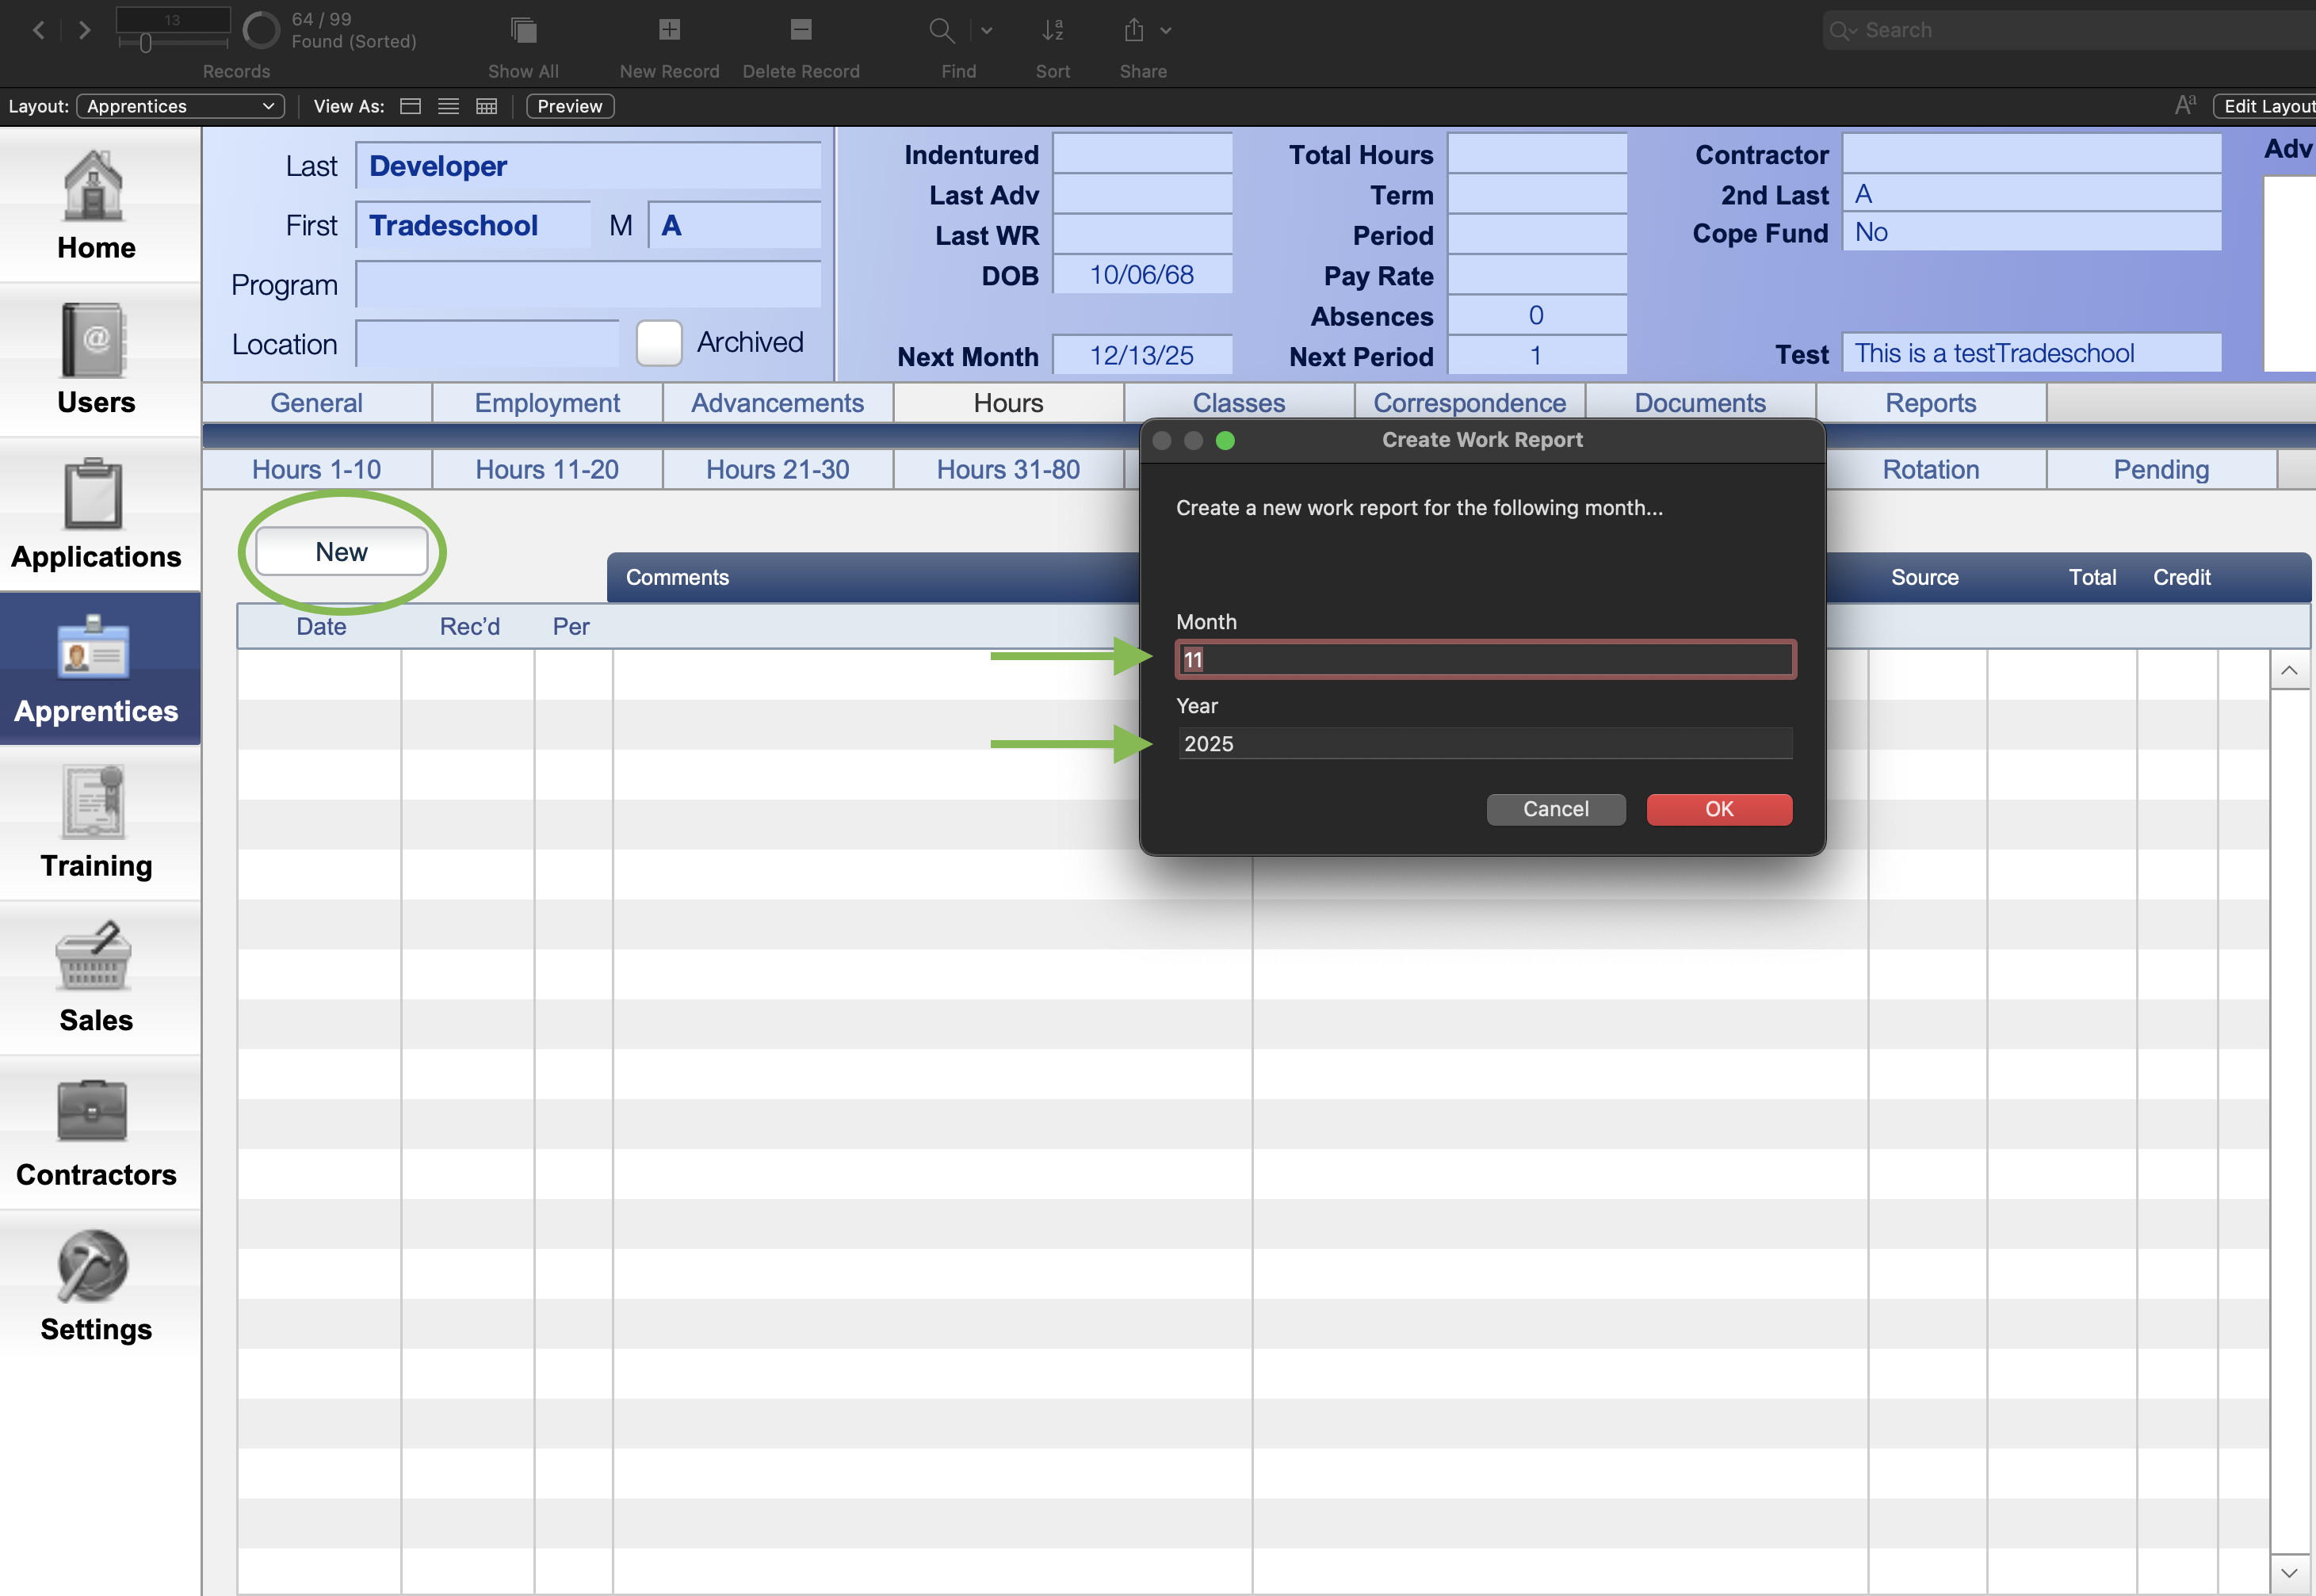This screenshot has height=1596, width=2316.
Task: Select the Hours 11-20 tab
Action: click(546, 469)
